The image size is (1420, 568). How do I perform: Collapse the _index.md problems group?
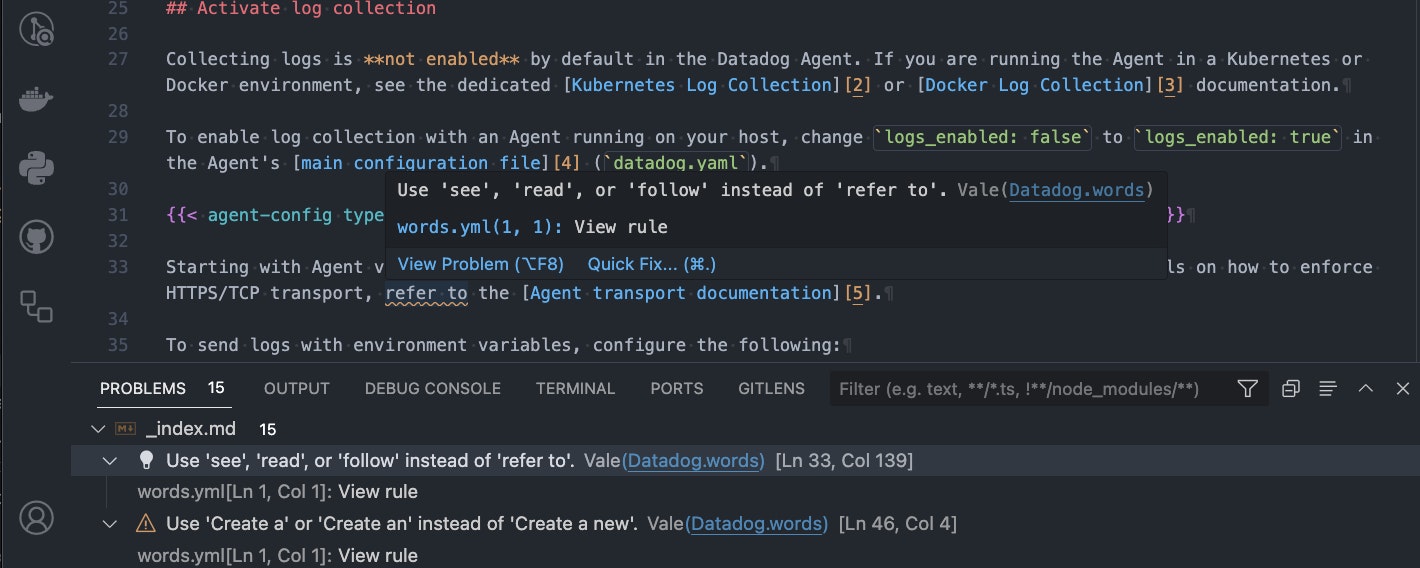(x=97, y=429)
